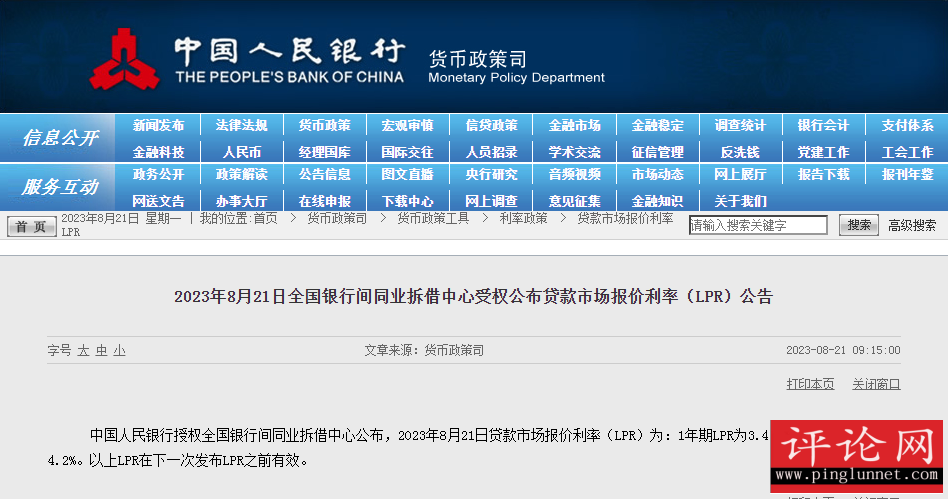Viewport: 948px width, 499px height.
Task: Select 音频视频 navigation link
Action: [574, 174]
